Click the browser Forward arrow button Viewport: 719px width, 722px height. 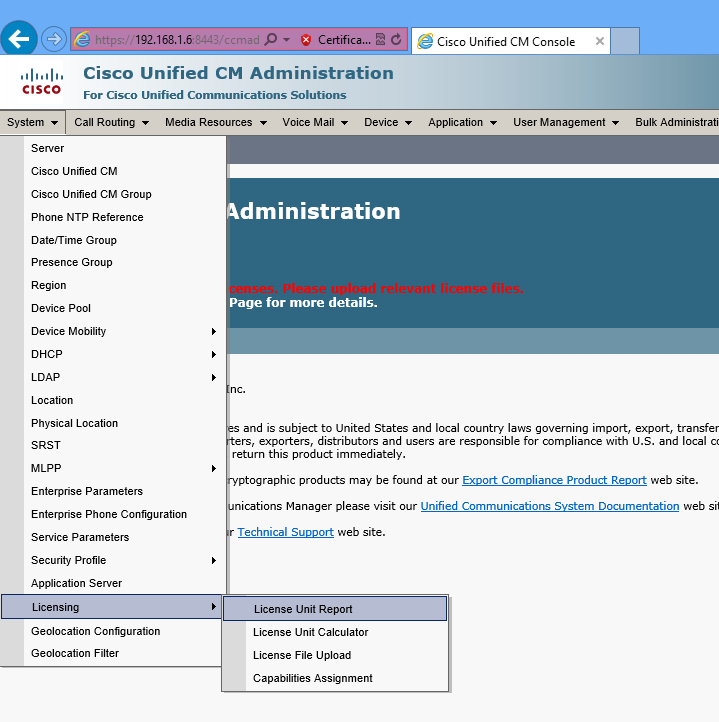click(53, 39)
